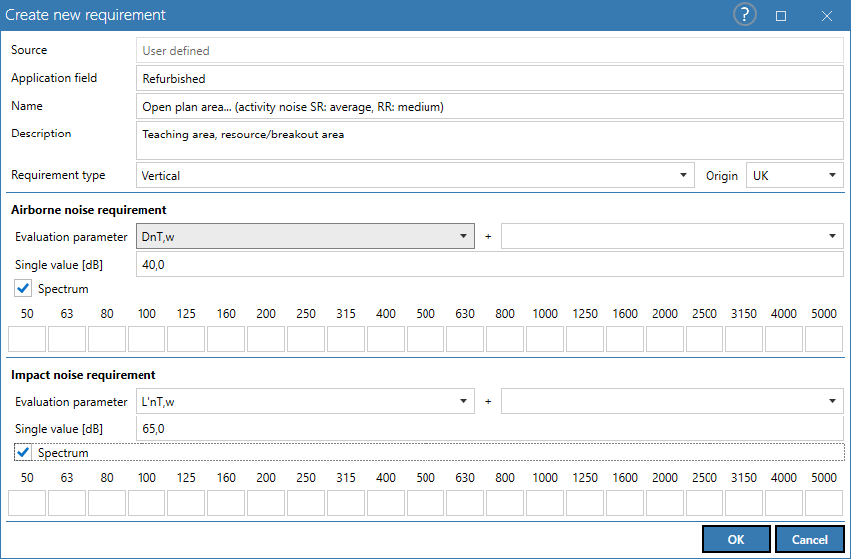Screen dimensions: 851x559
Task: Click the impact Single value field 65,0
Action: tap(490, 428)
